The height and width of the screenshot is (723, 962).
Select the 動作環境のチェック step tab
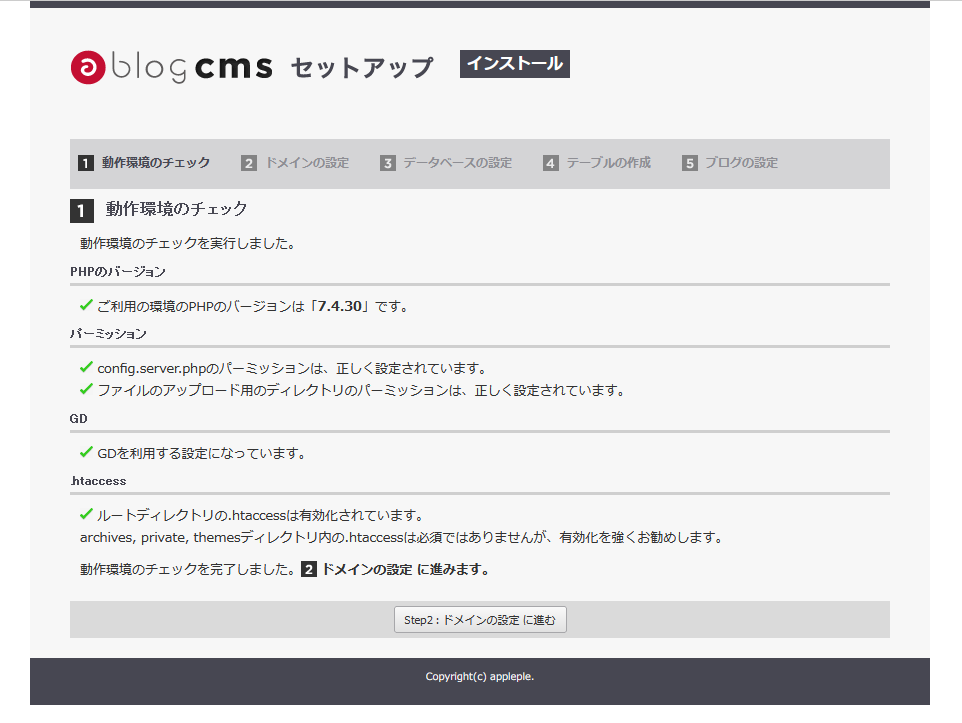[x=144, y=163]
